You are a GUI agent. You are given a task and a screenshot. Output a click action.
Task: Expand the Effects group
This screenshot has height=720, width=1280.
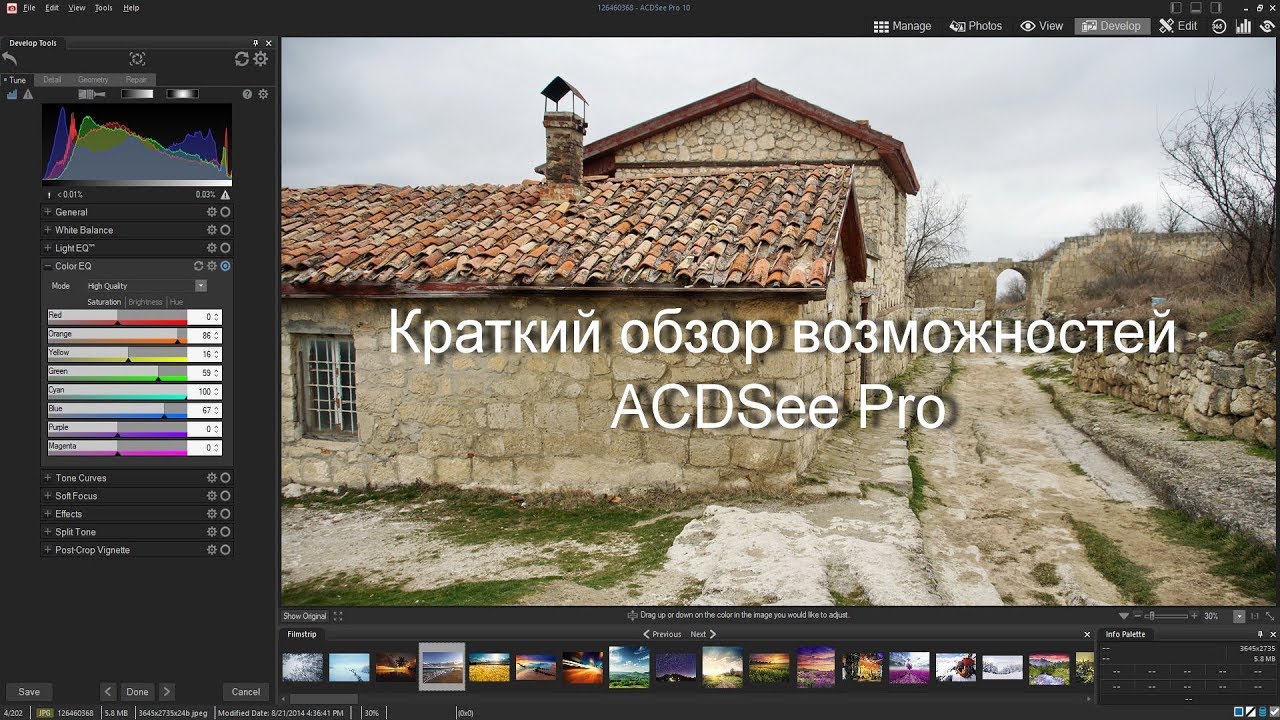coord(47,514)
